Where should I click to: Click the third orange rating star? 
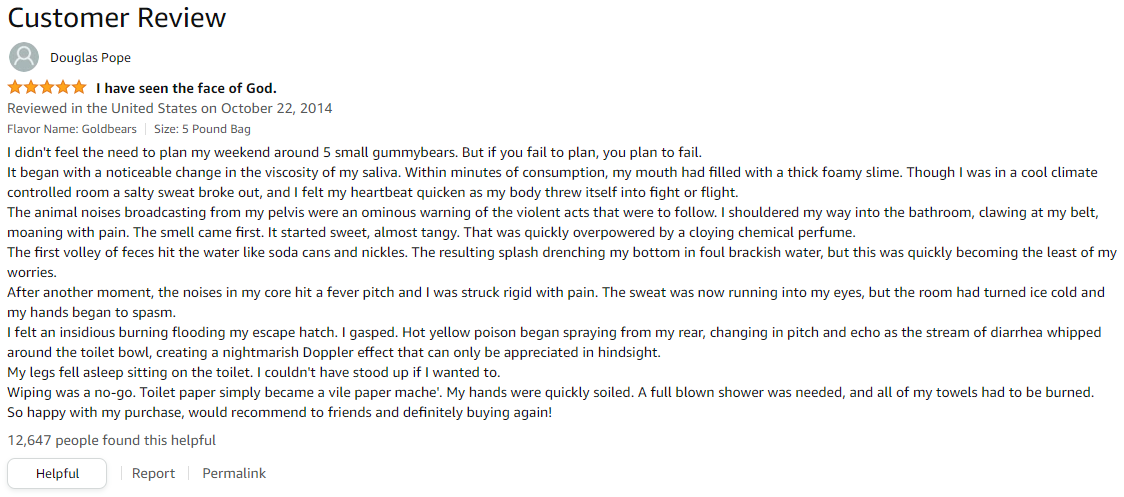tap(47, 88)
